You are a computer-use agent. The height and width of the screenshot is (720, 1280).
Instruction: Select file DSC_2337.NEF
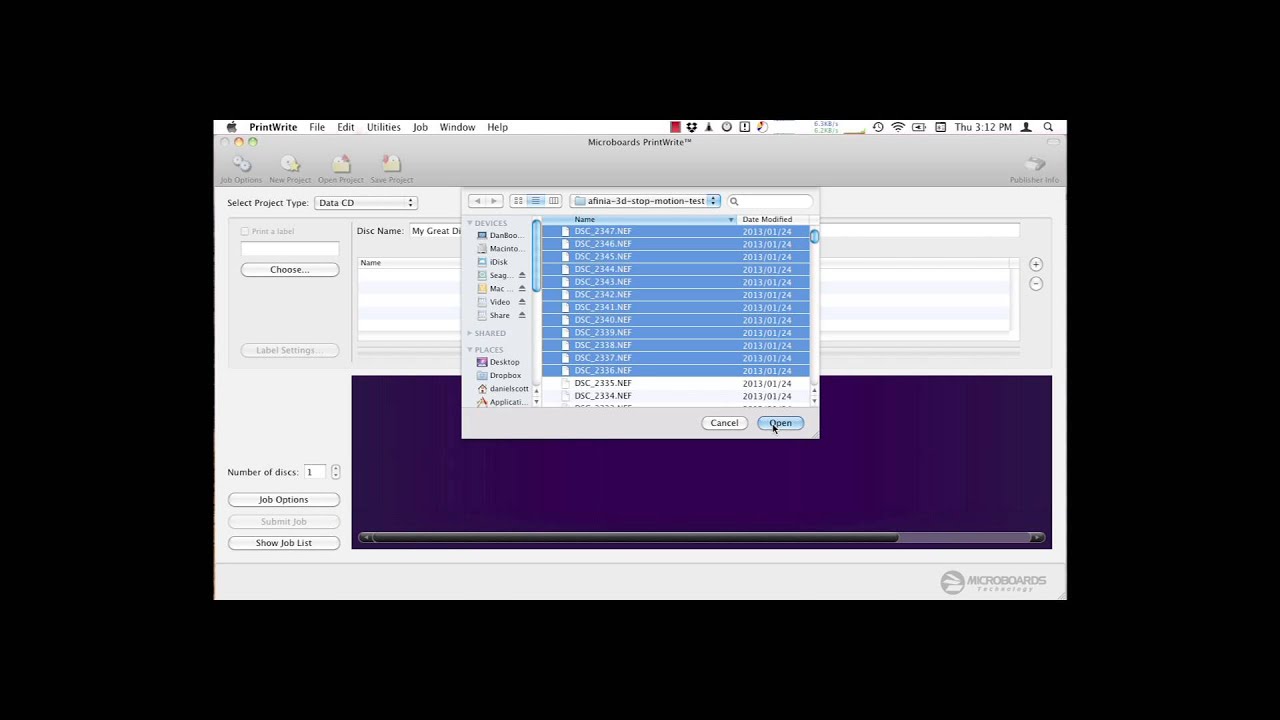point(676,358)
